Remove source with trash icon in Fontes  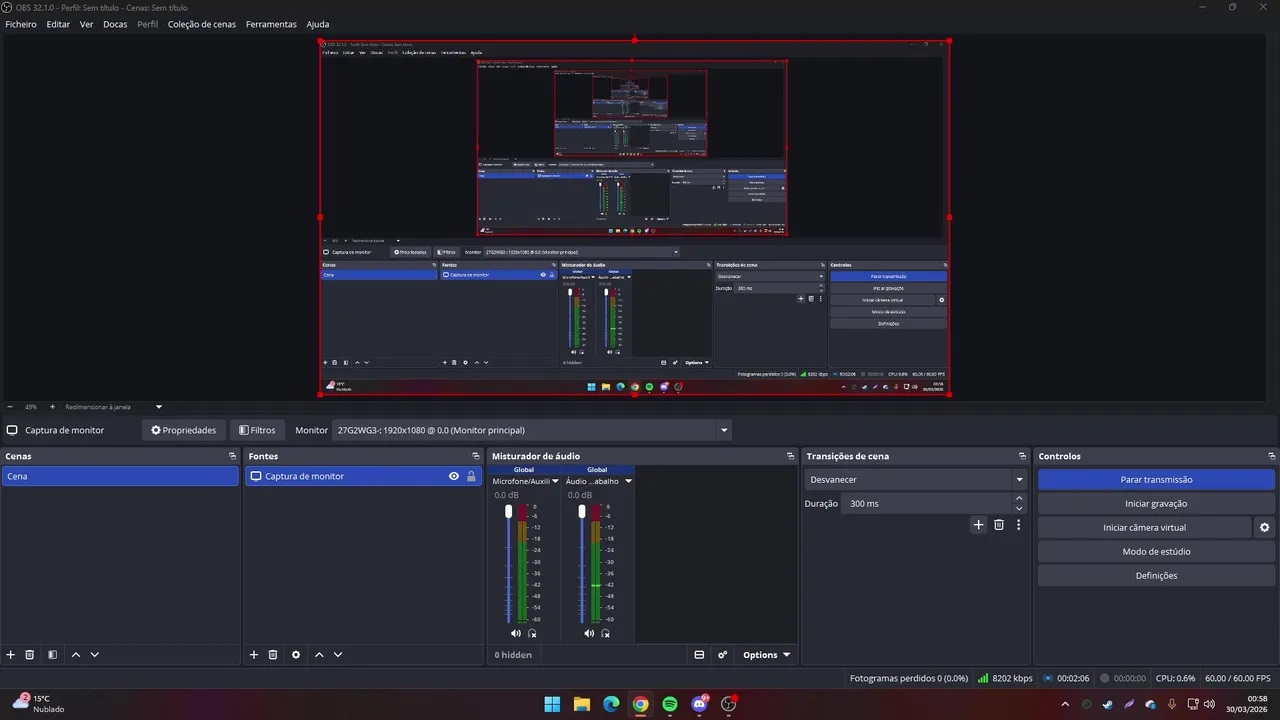(x=273, y=655)
